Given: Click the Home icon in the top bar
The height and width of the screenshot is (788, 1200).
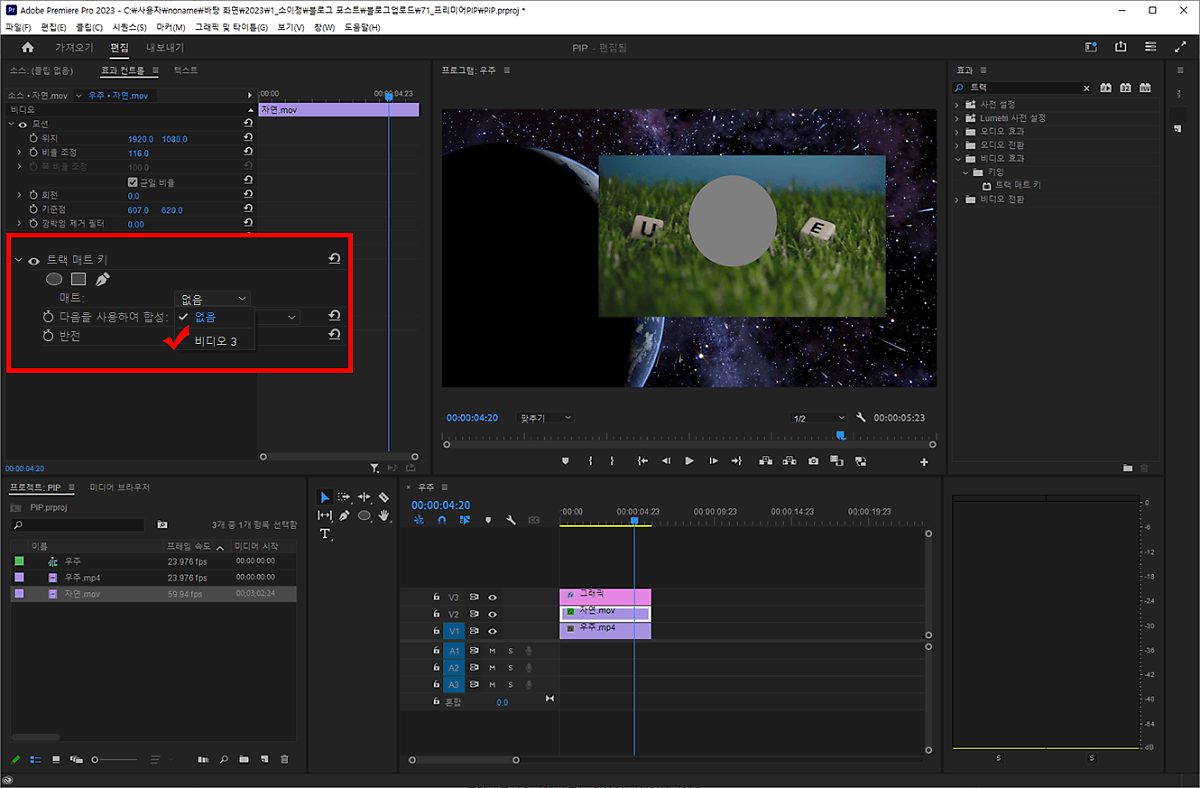Looking at the screenshot, I should 27,47.
